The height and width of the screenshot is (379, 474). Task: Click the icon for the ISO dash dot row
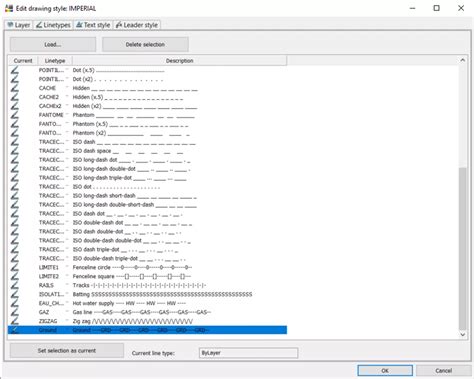[x=14, y=214]
